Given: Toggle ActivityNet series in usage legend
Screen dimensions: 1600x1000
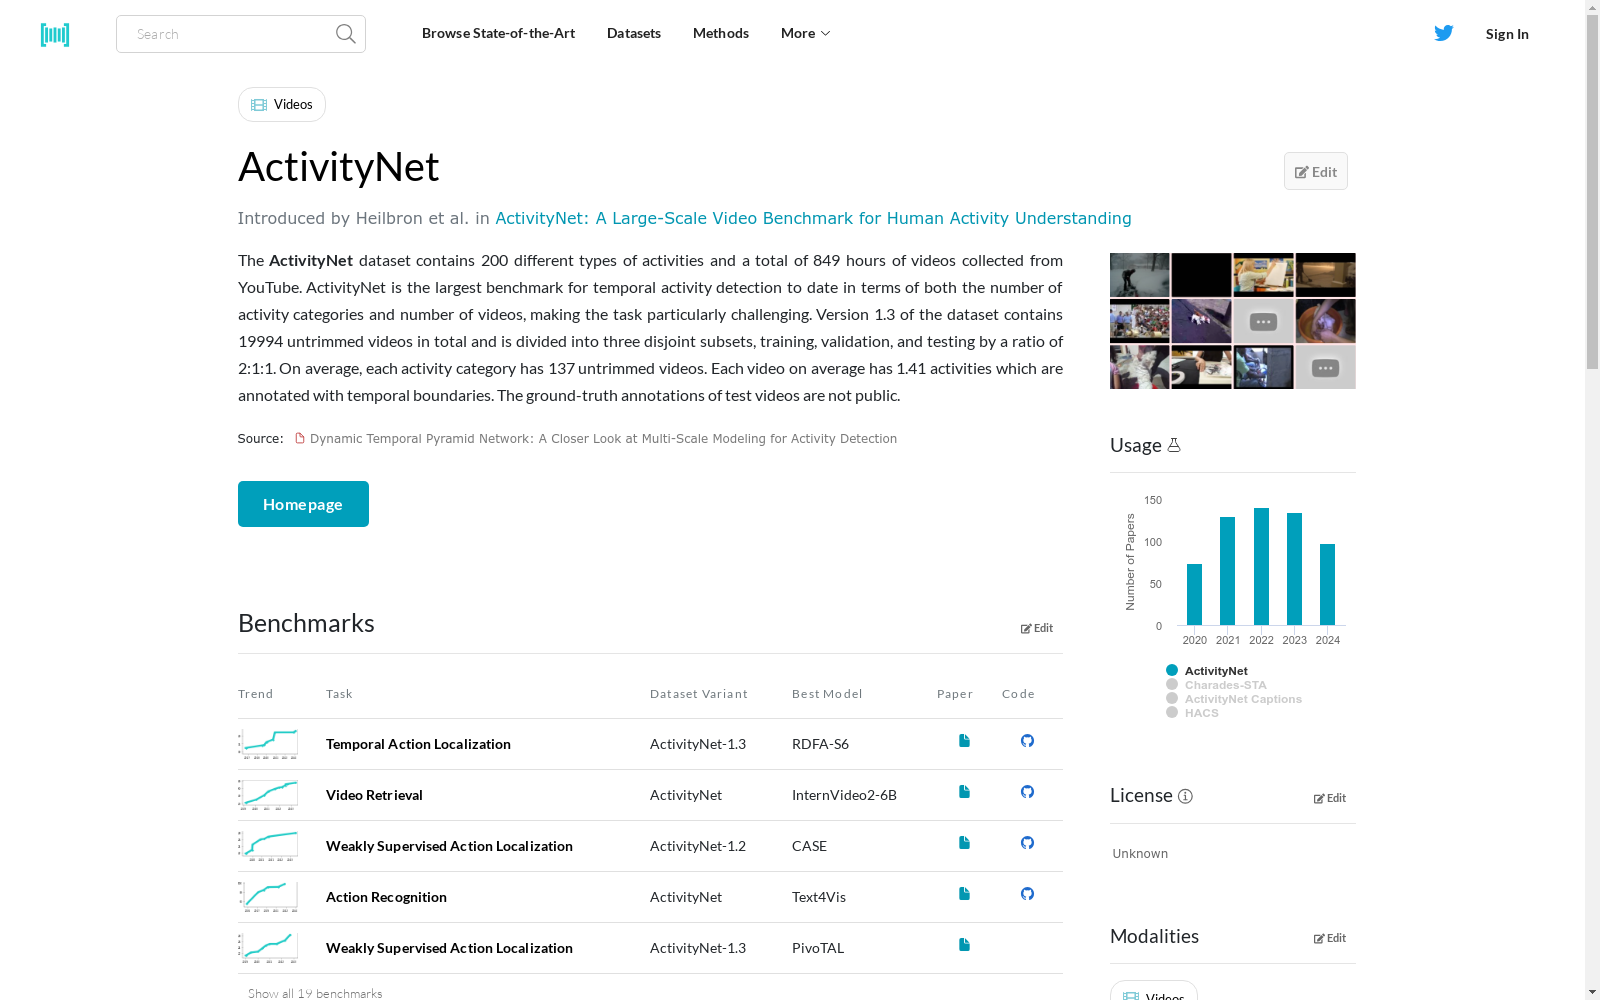Looking at the screenshot, I should [x=1207, y=671].
